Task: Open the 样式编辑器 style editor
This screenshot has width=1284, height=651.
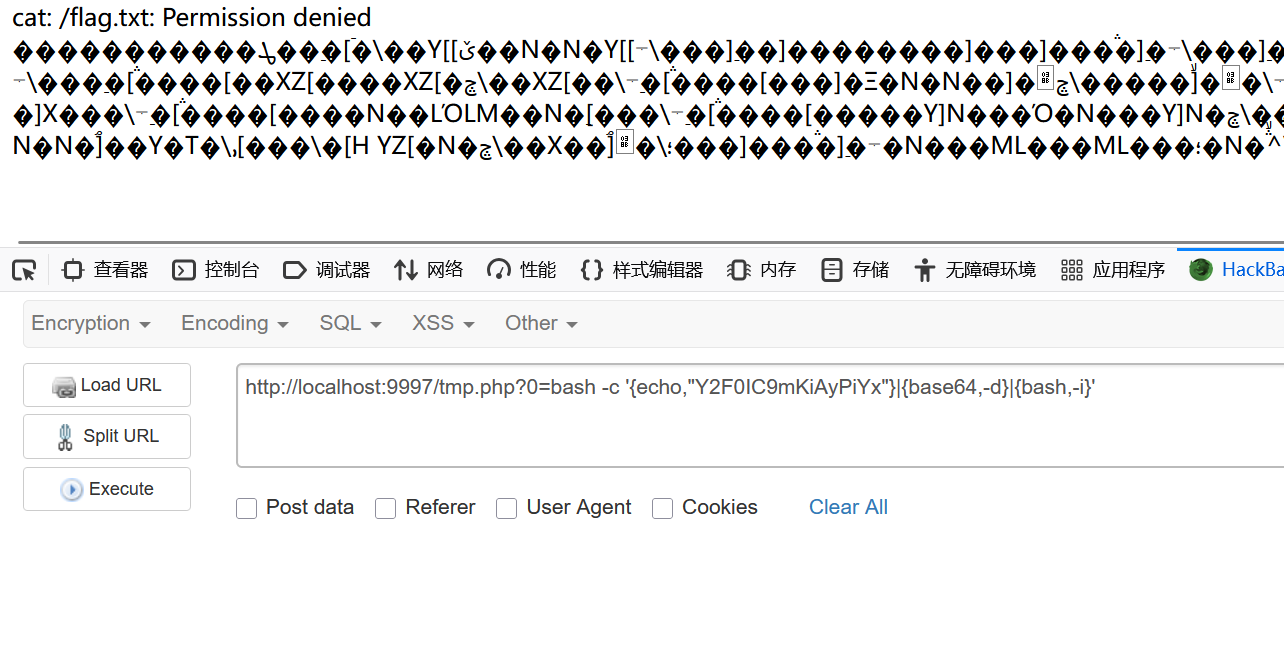Action: point(641,270)
